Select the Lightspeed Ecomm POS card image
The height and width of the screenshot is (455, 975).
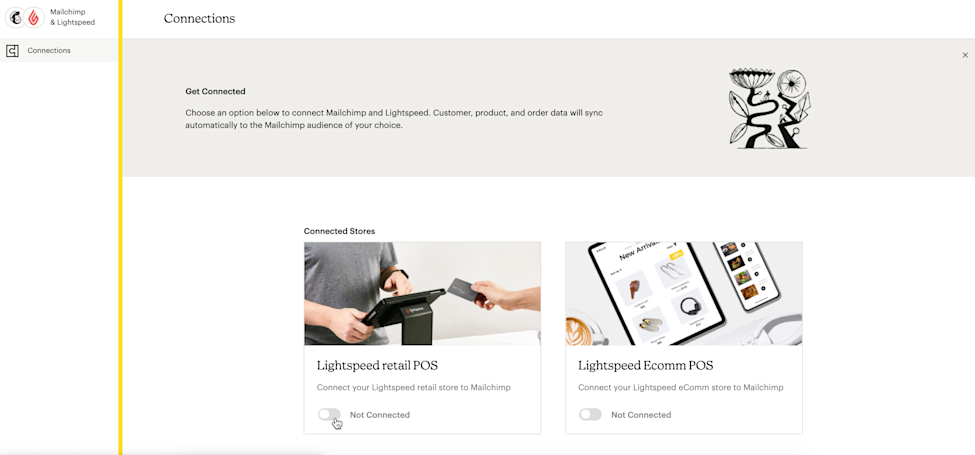pos(683,293)
